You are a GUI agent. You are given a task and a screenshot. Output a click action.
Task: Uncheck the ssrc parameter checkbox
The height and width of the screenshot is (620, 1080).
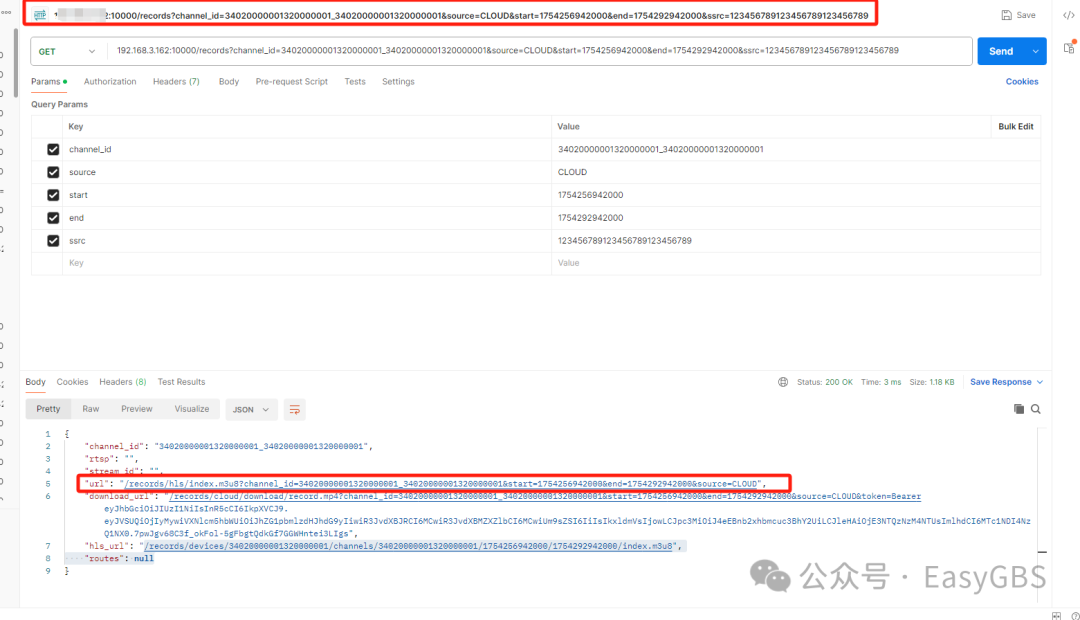53,240
